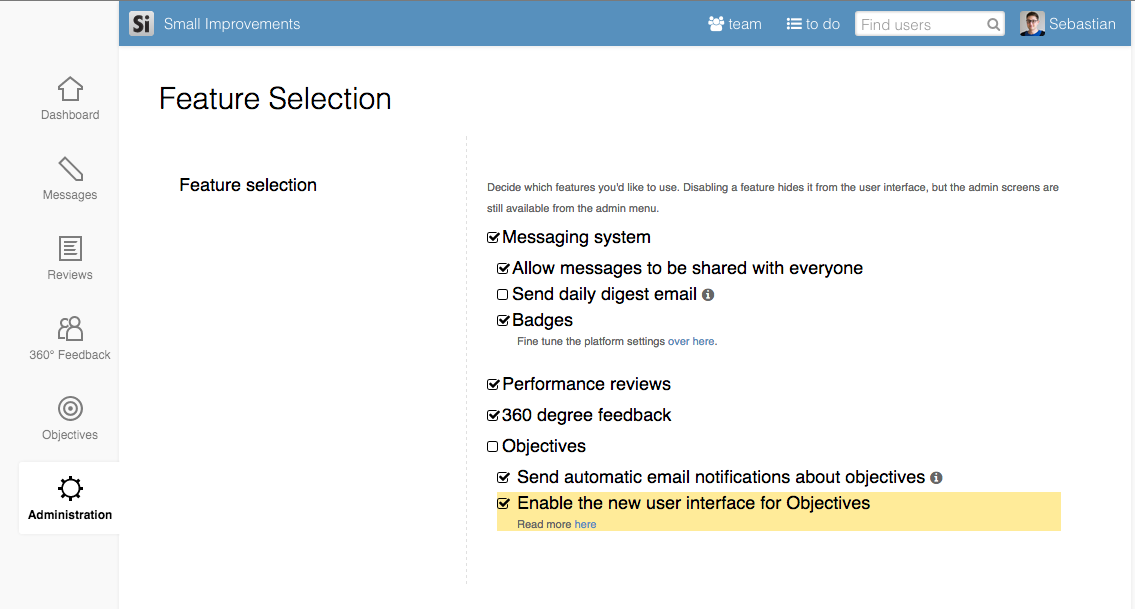Click the magnifier in the Find users search box
The height and width of the screenshot is (609, 1135).
(993, 23)
